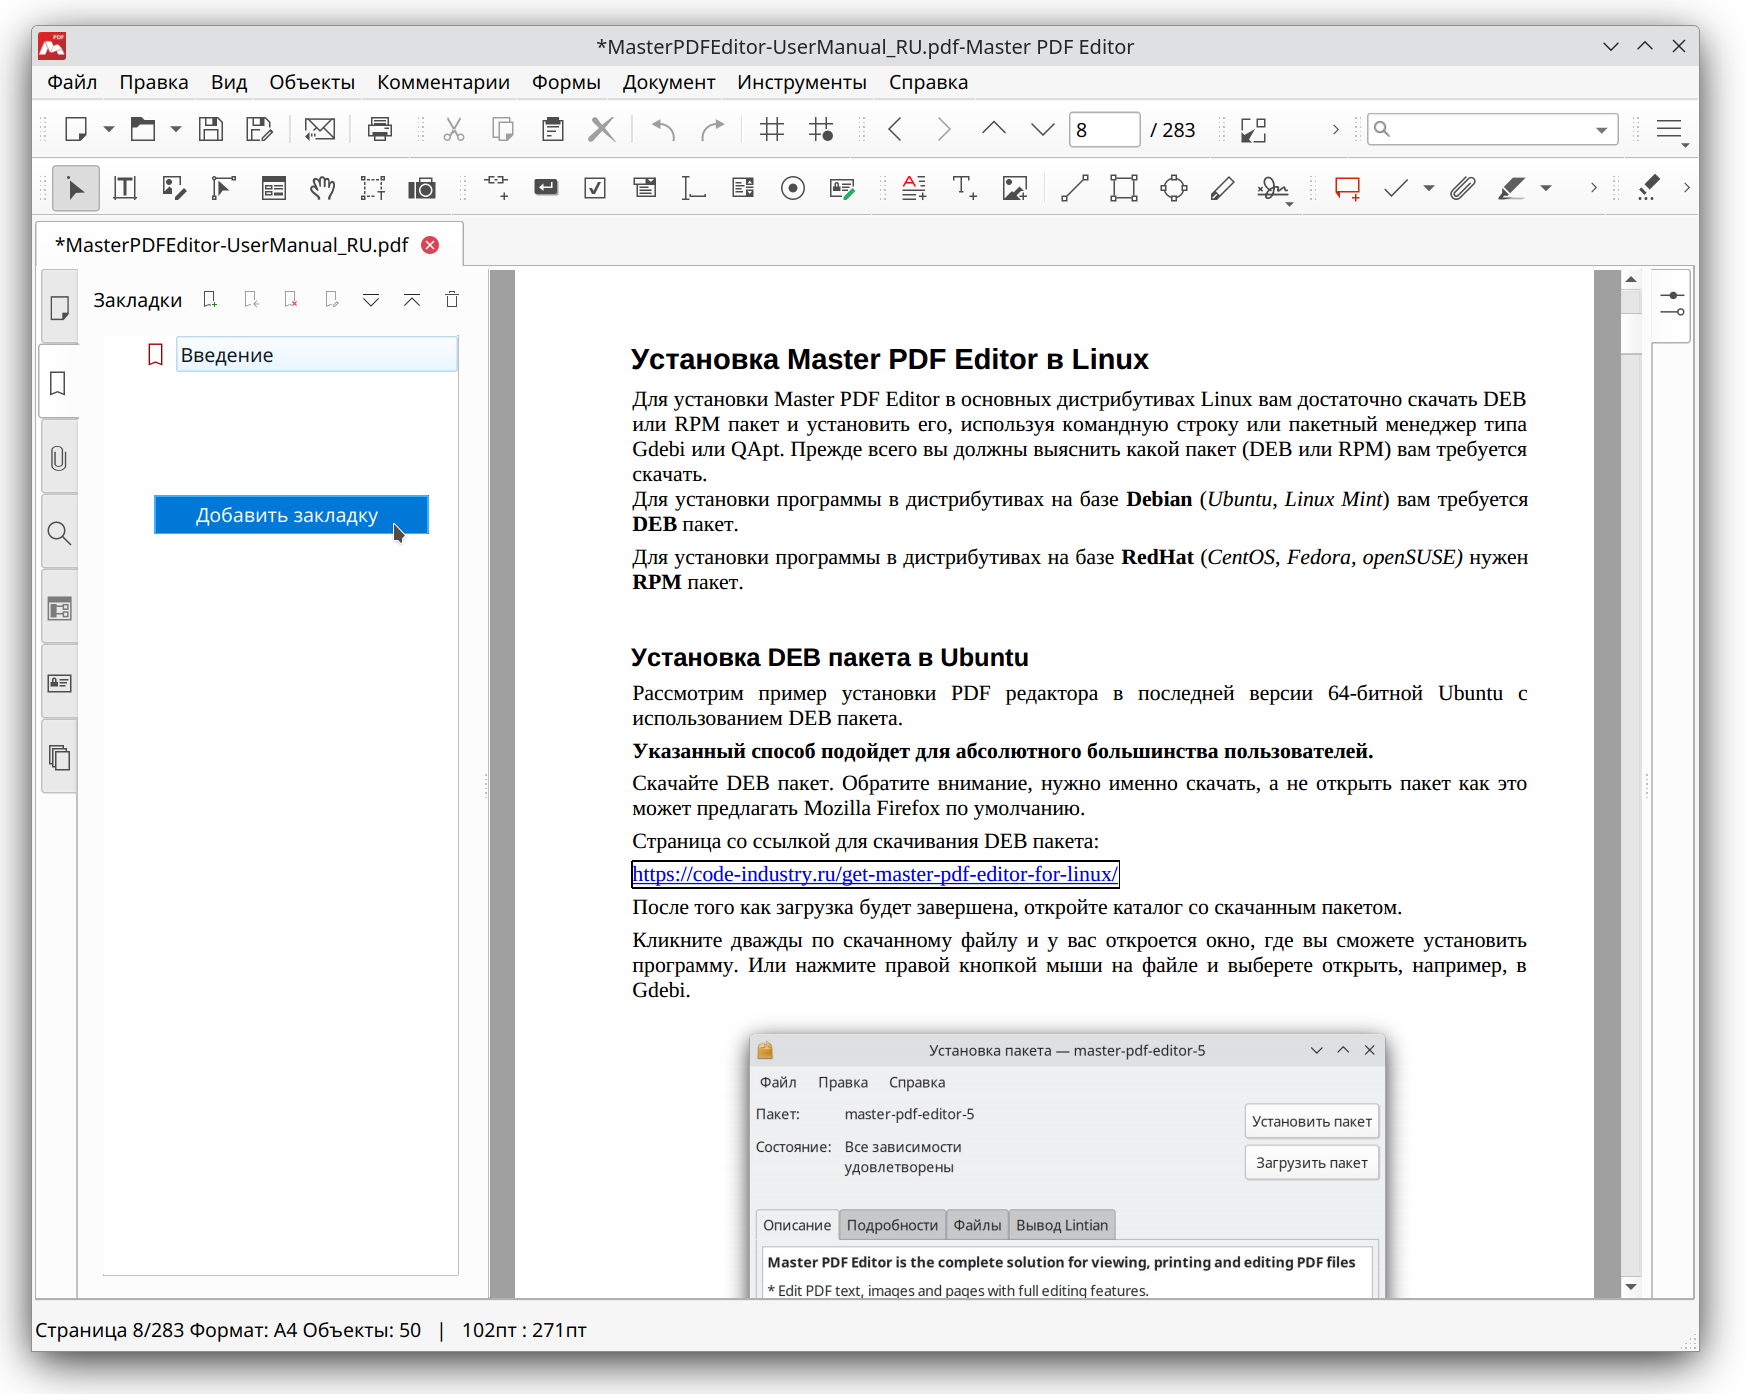Open the Инструменты menu
The image size is (1746, 1394).
pos(802,82)
